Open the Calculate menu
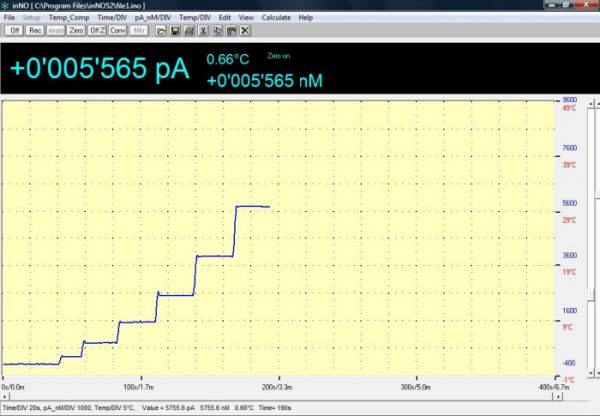Image resolution: width=600 pixels, height=416 pixels. pyautogui.click(x=276, y=18)
